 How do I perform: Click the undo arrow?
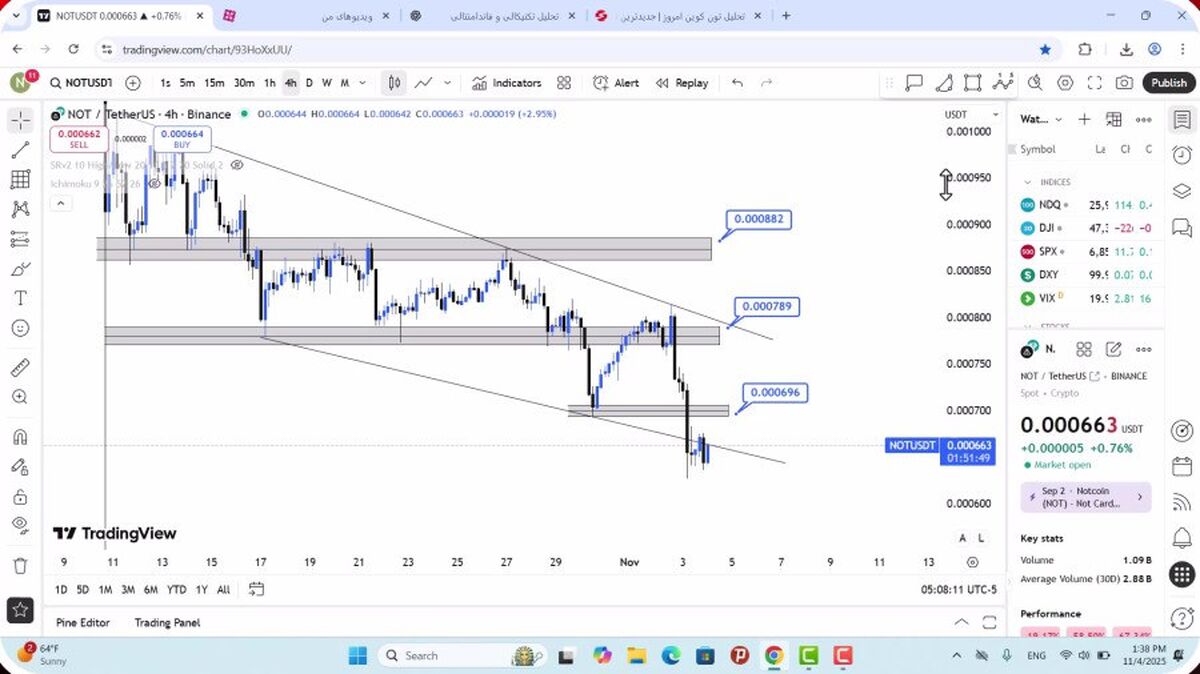[738, 83]
